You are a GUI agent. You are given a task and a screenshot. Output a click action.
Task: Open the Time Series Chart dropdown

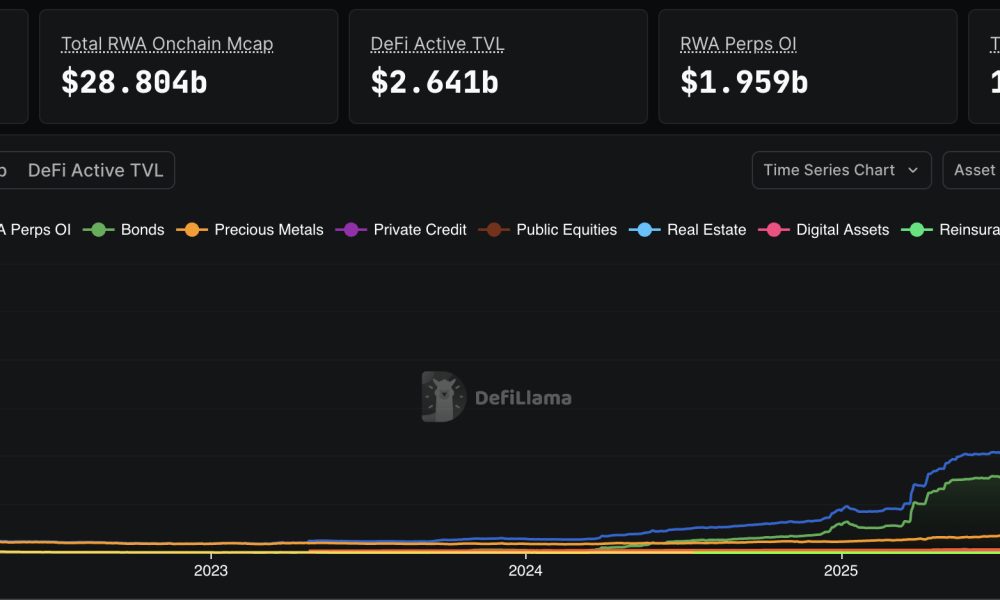point(841,170)
